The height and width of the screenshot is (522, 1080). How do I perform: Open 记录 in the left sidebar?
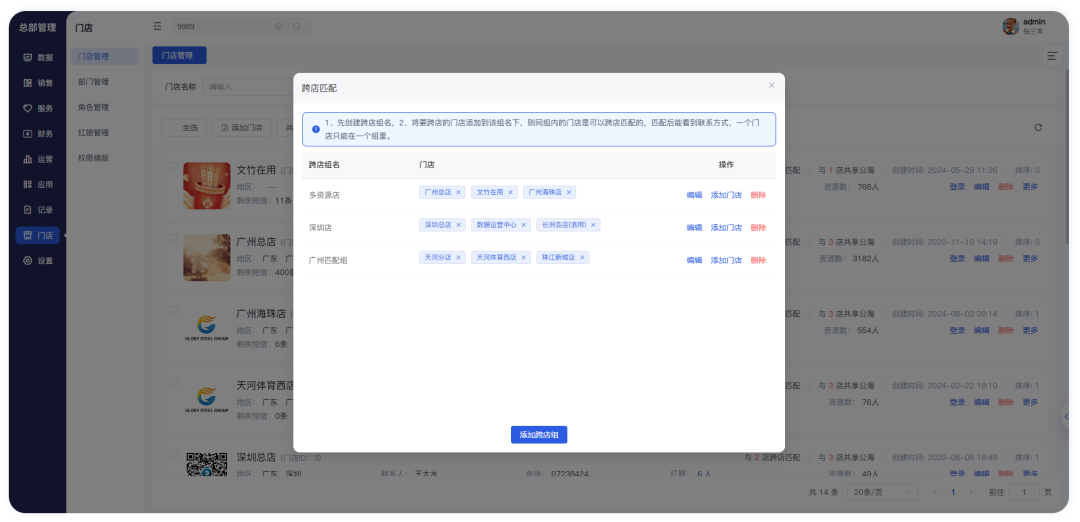[x=38, y=210]
